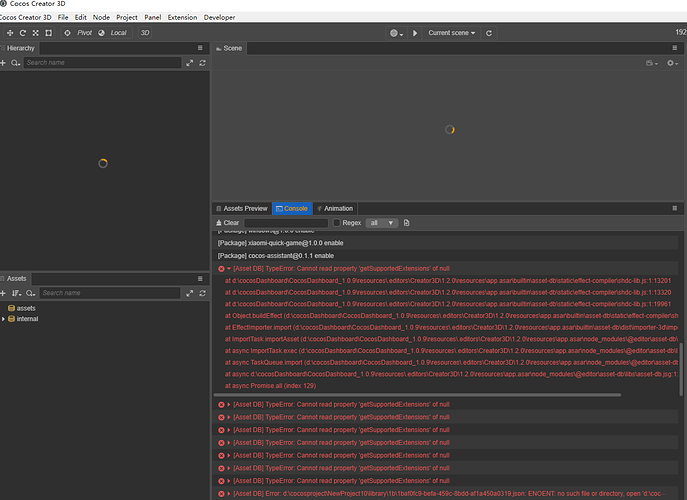687x500 pixels.
Task: Open the Node menu
Action: (x=101, y=17)
